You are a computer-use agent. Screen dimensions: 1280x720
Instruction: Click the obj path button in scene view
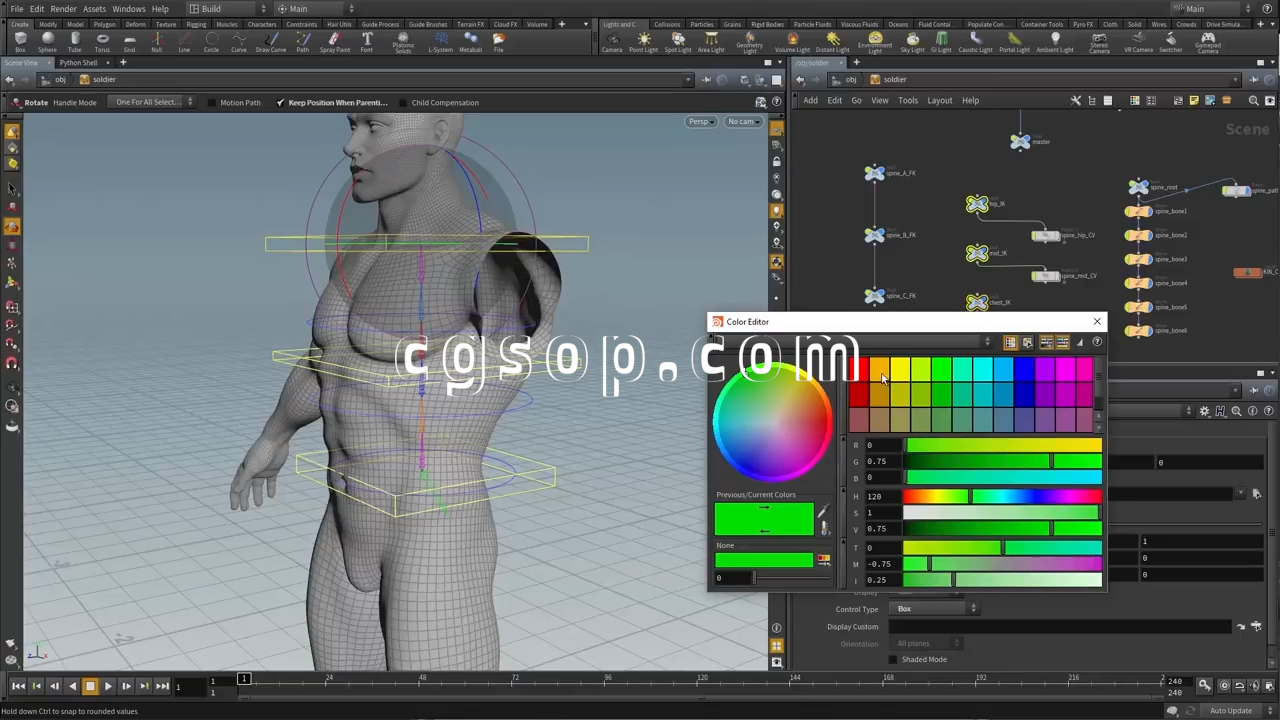point(55,80)
